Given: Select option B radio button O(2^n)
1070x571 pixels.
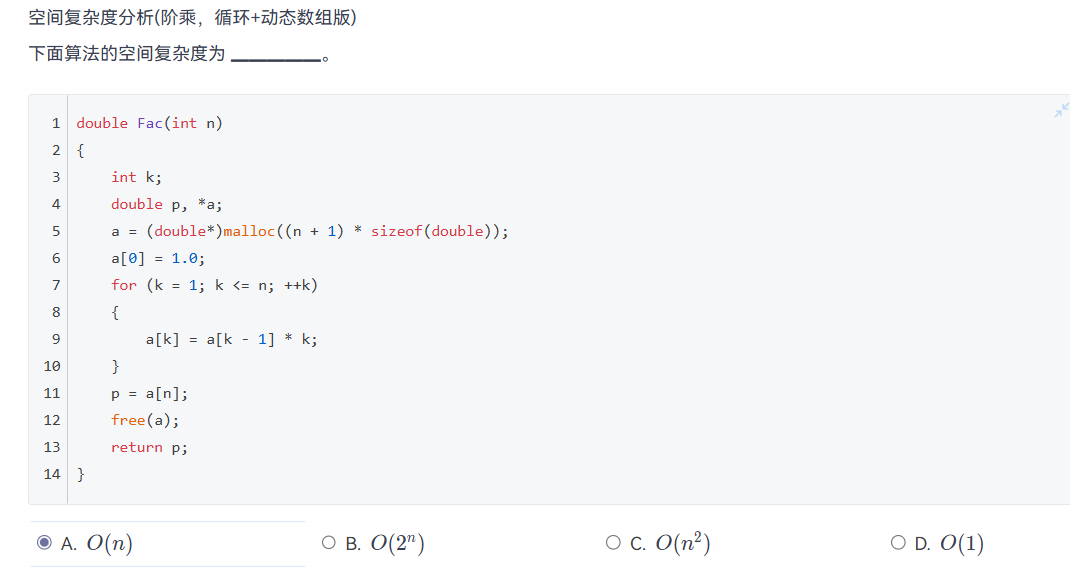Looking at the screenshot, I should [329, 542].
